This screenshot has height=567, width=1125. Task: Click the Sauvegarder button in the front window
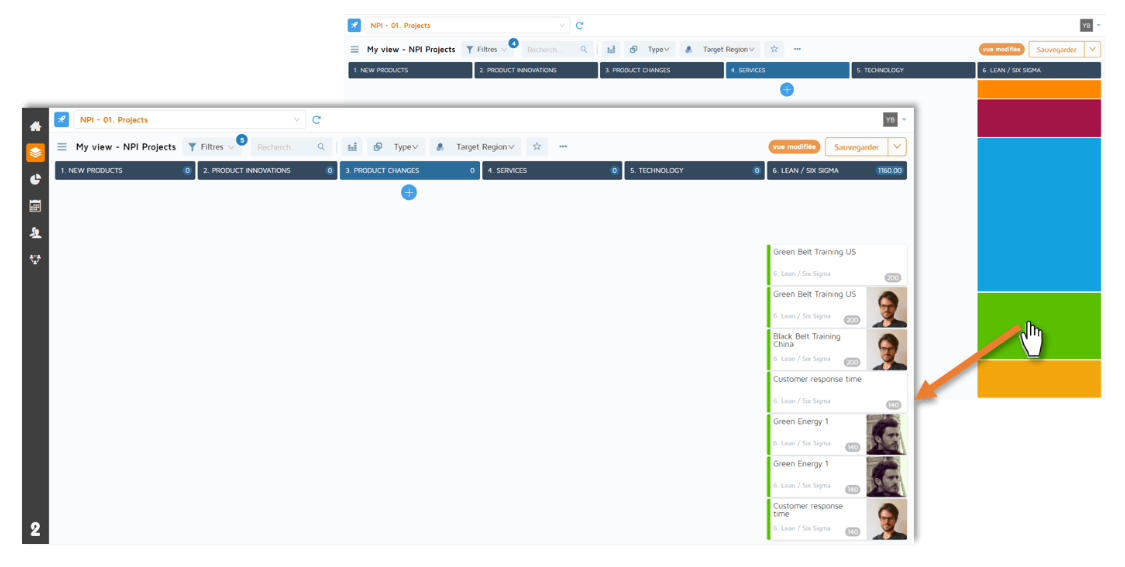tap(856, 147)
